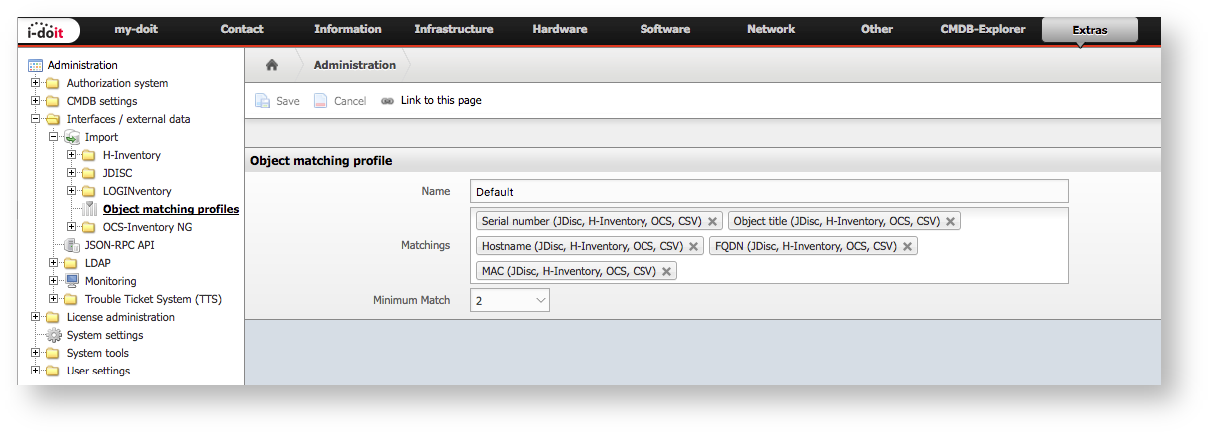This screenshot has height=433, width=1209.
Task: Open System settings tree item
Action: tap(105, 335)
